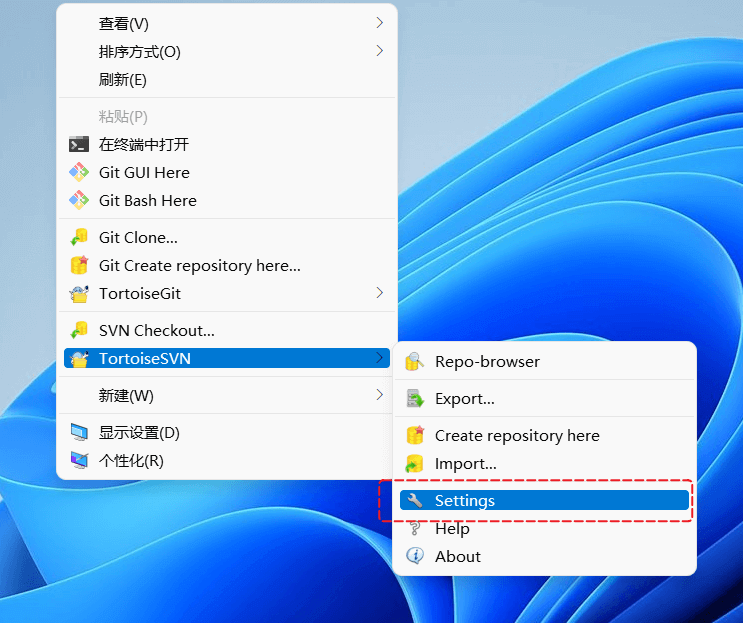Expand the 查看(V) submenu arrow
Image resolution: width=743 pixels, height=623 pixels.
[x=380, y=23]
